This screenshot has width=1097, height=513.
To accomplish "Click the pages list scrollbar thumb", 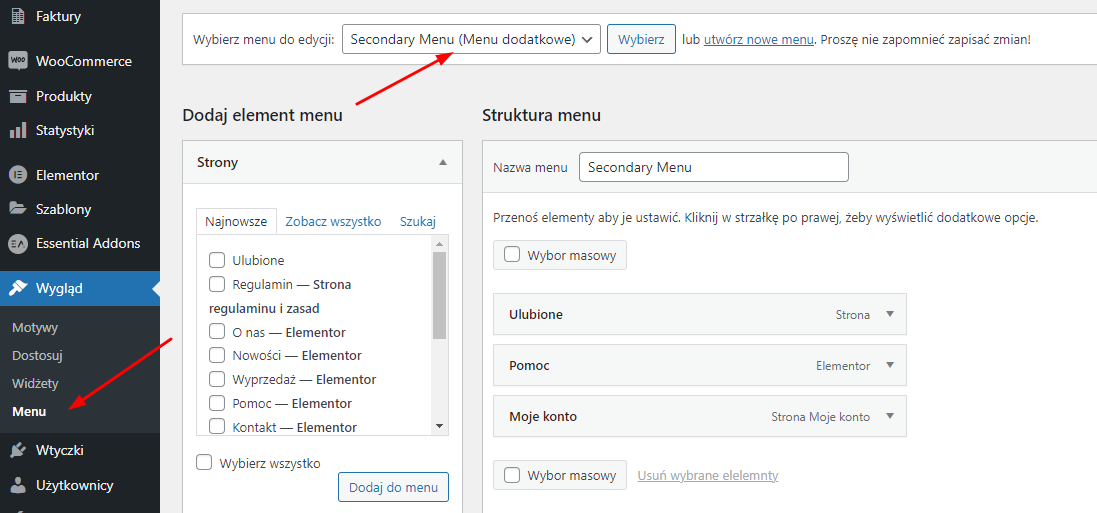I will pyautogui.click(x=439, y=295).
